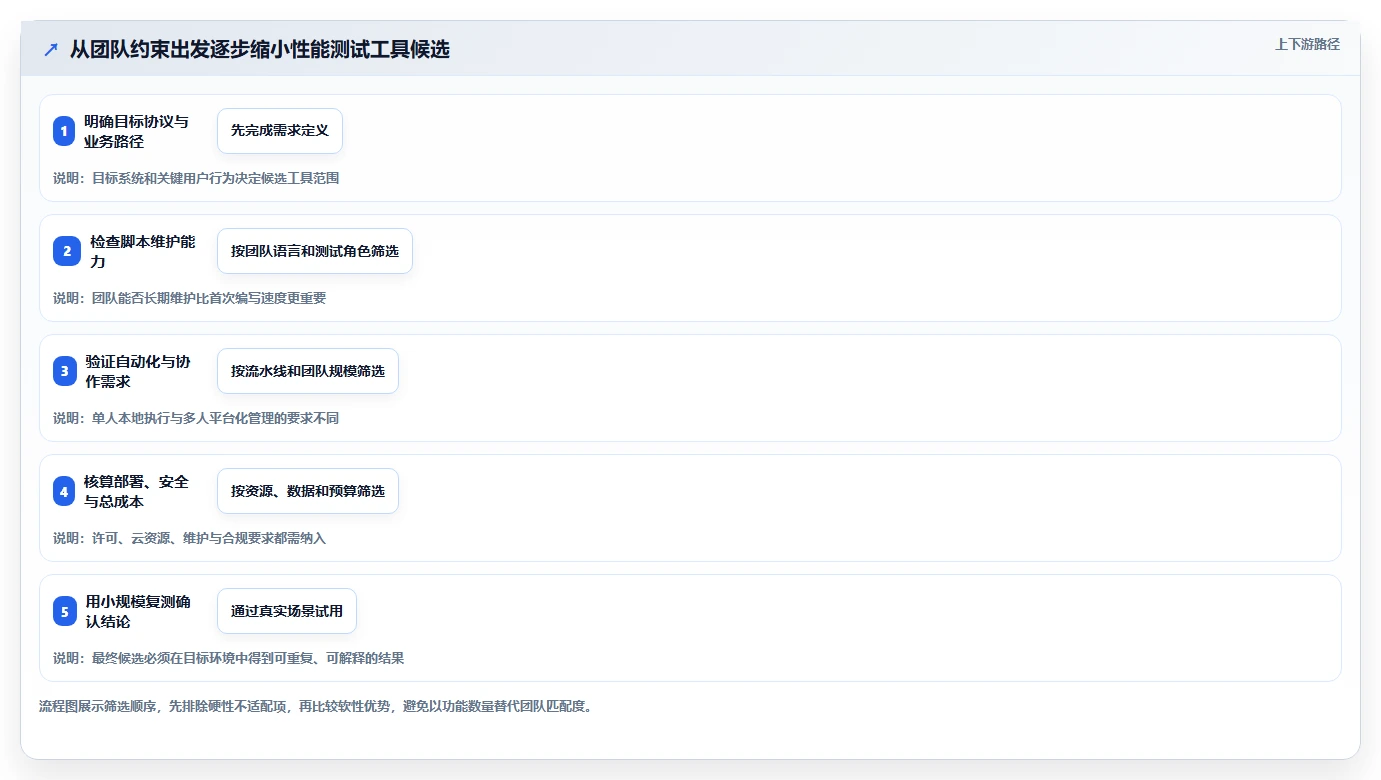Click step heading 用小规模复测确认结论
This screenshot has height=780, width=1381.
138,611
